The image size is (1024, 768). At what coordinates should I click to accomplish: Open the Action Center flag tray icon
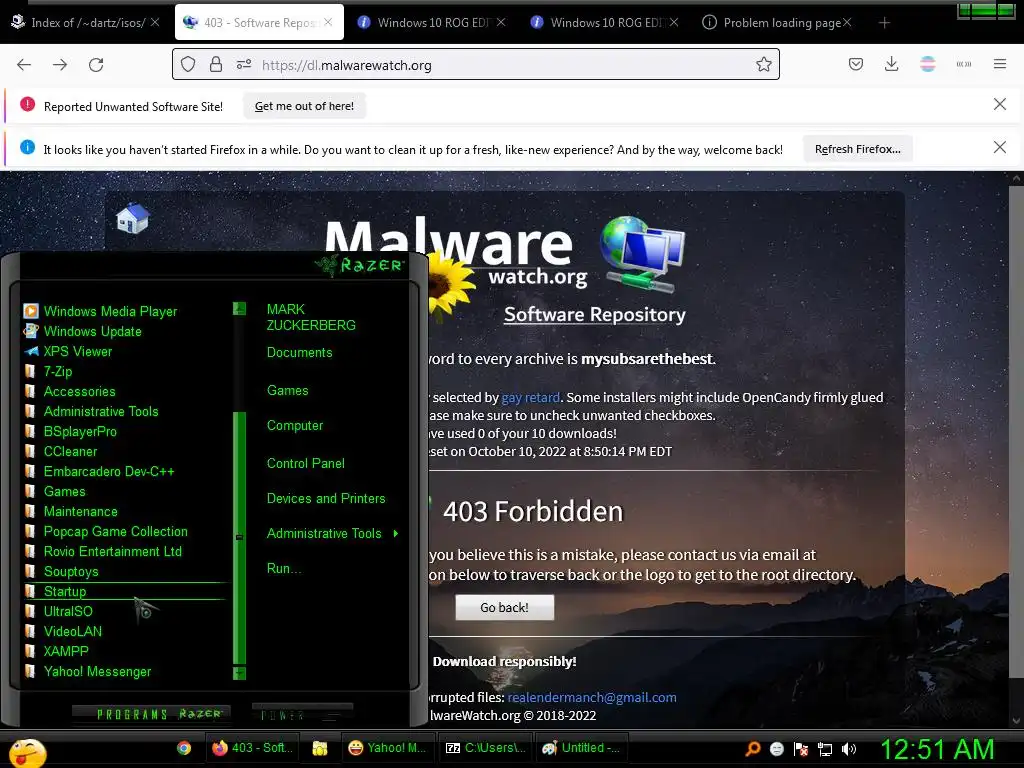[x=801, y=749]
